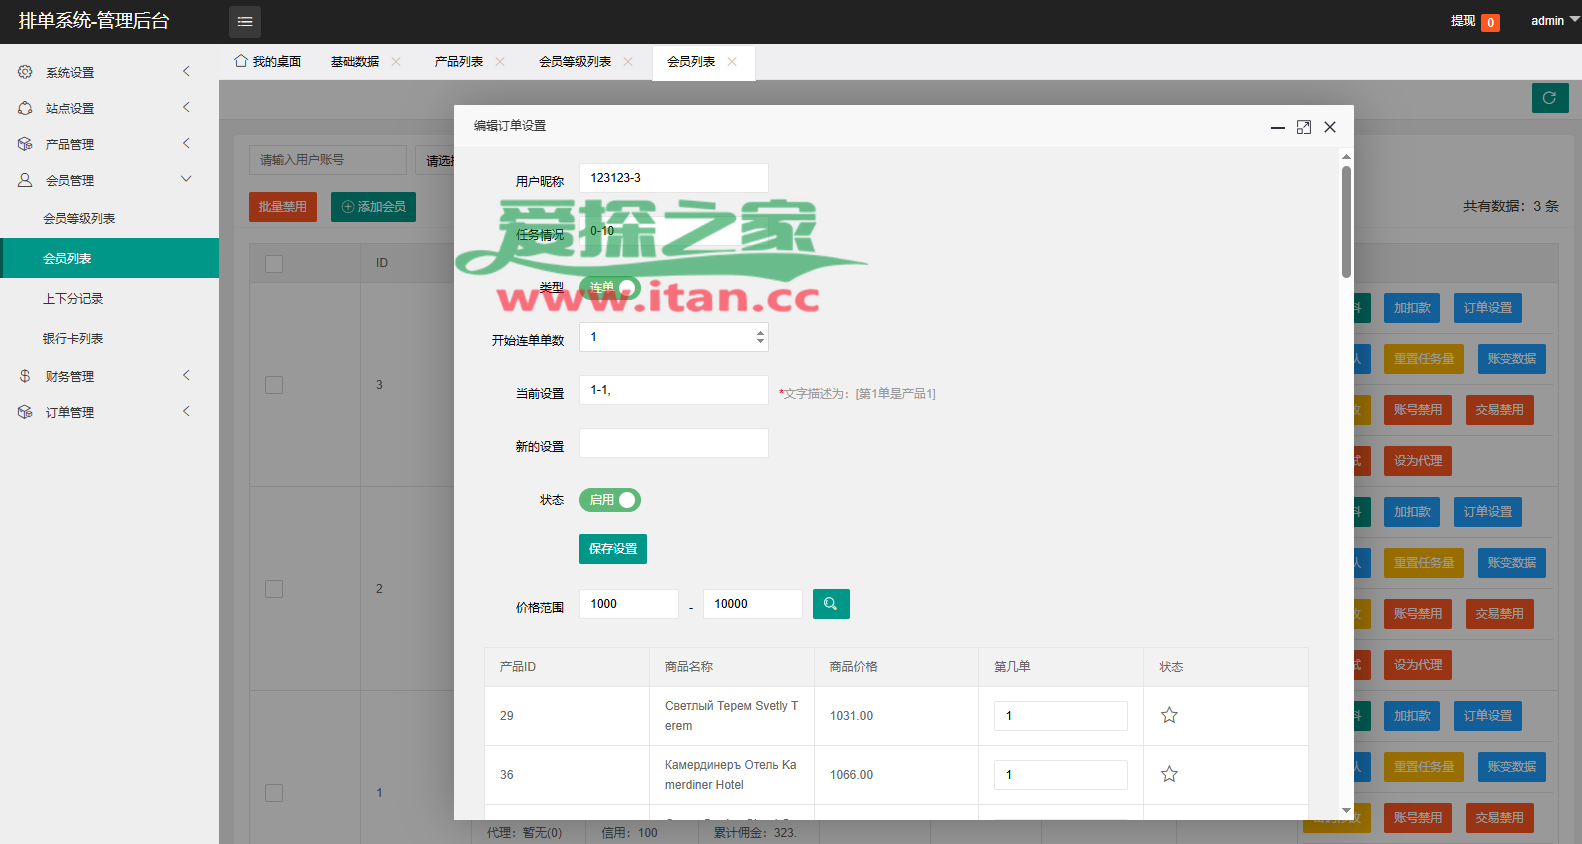Click the 系统设置 gear icon in sidebar
Screen dimensions: 1582x844
(x=25, y=72)
